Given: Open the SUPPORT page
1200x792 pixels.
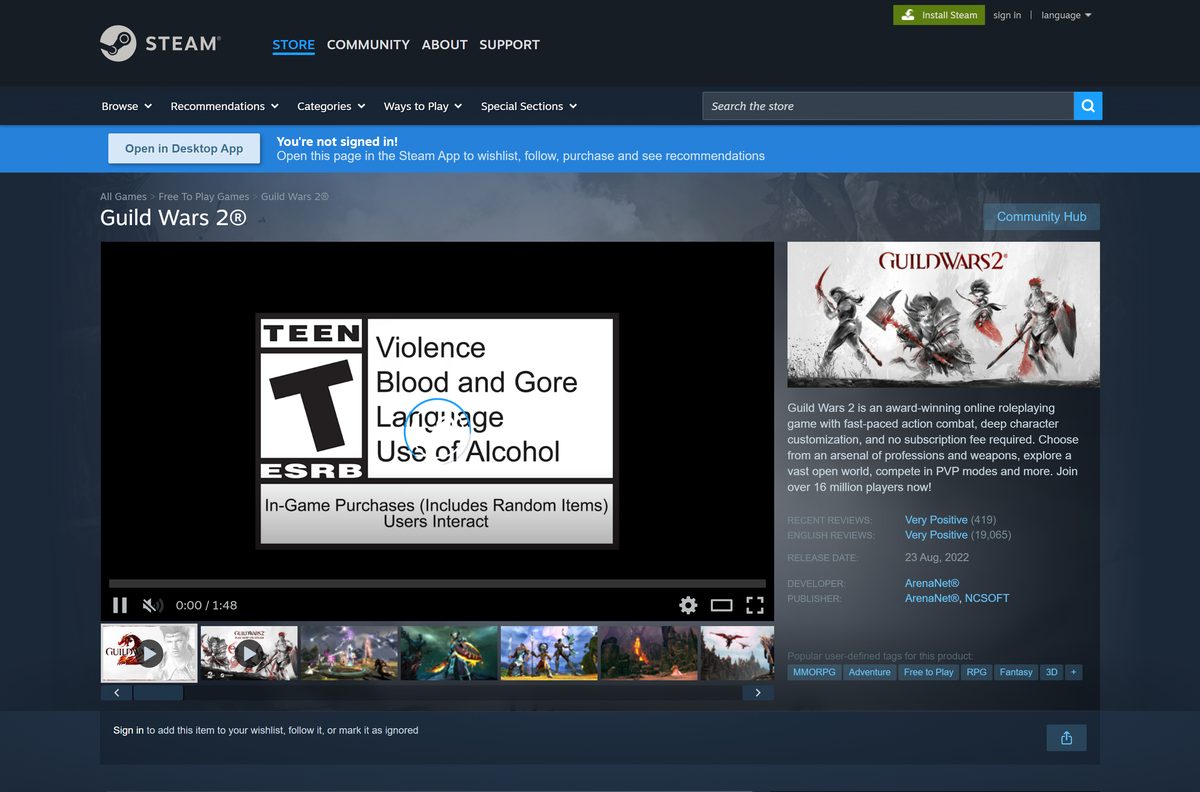Looking at the screenshot, I should 509,45.
